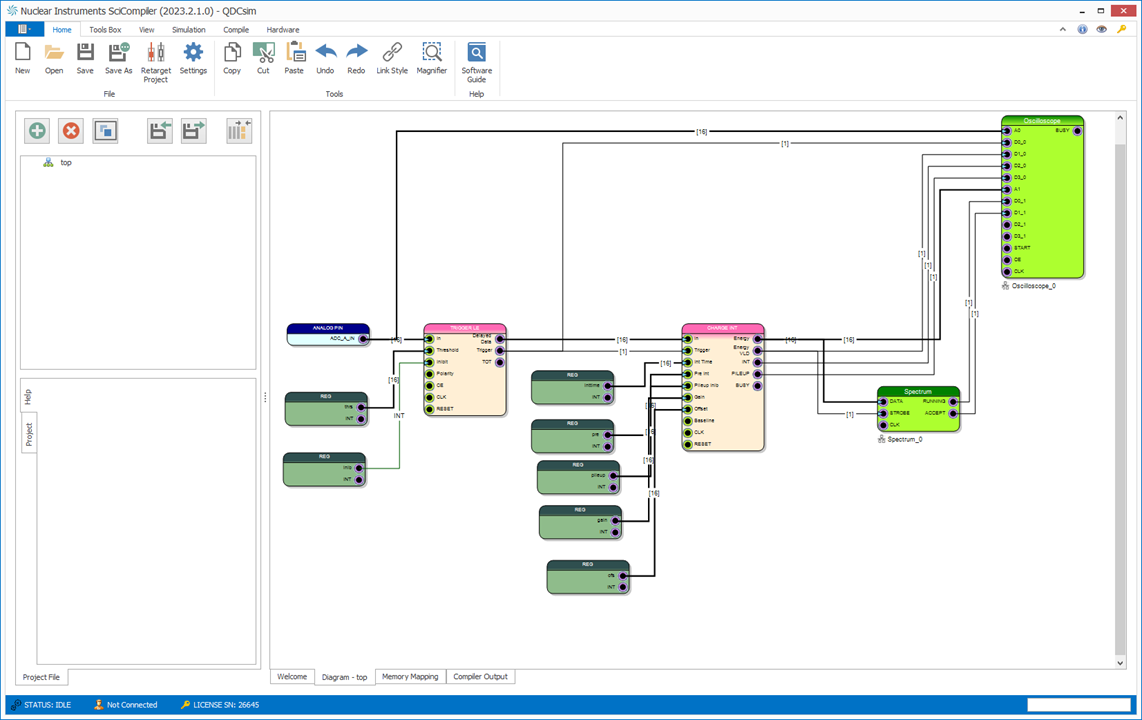This screenshot has width=1142, height=720.
Task: Click the 'LICENSE SN: 26645' status entry
Action: (219, 705)
